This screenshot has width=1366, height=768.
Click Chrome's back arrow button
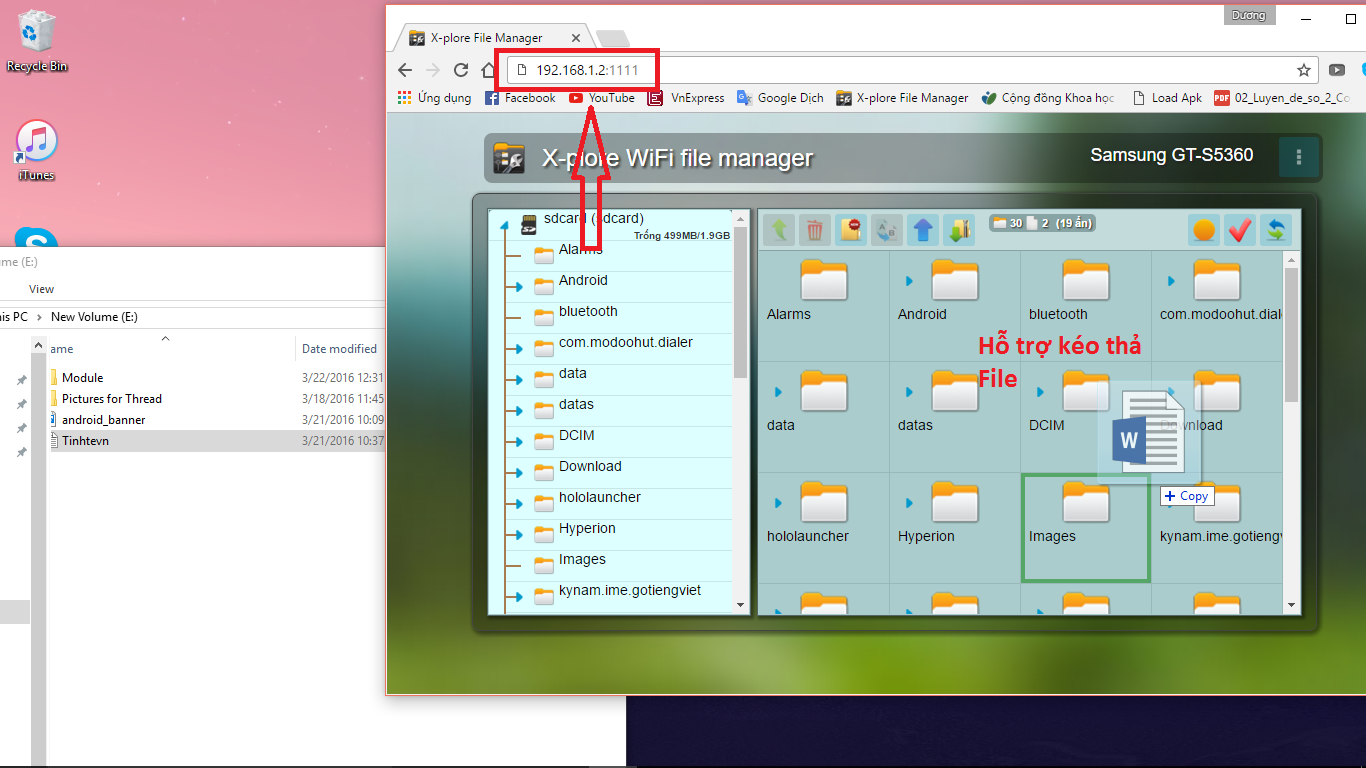click(x=405, y=70)
